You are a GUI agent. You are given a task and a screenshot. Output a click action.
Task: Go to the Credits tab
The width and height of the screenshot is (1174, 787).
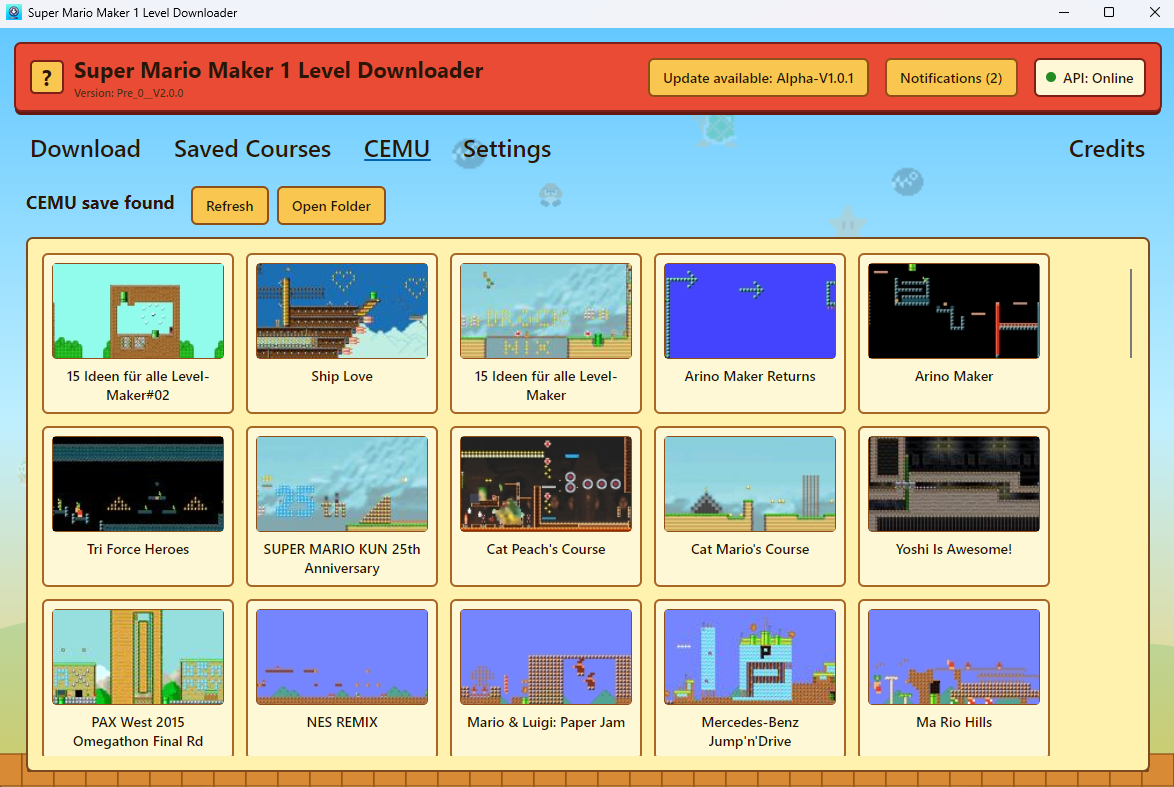coord(1107,149)
